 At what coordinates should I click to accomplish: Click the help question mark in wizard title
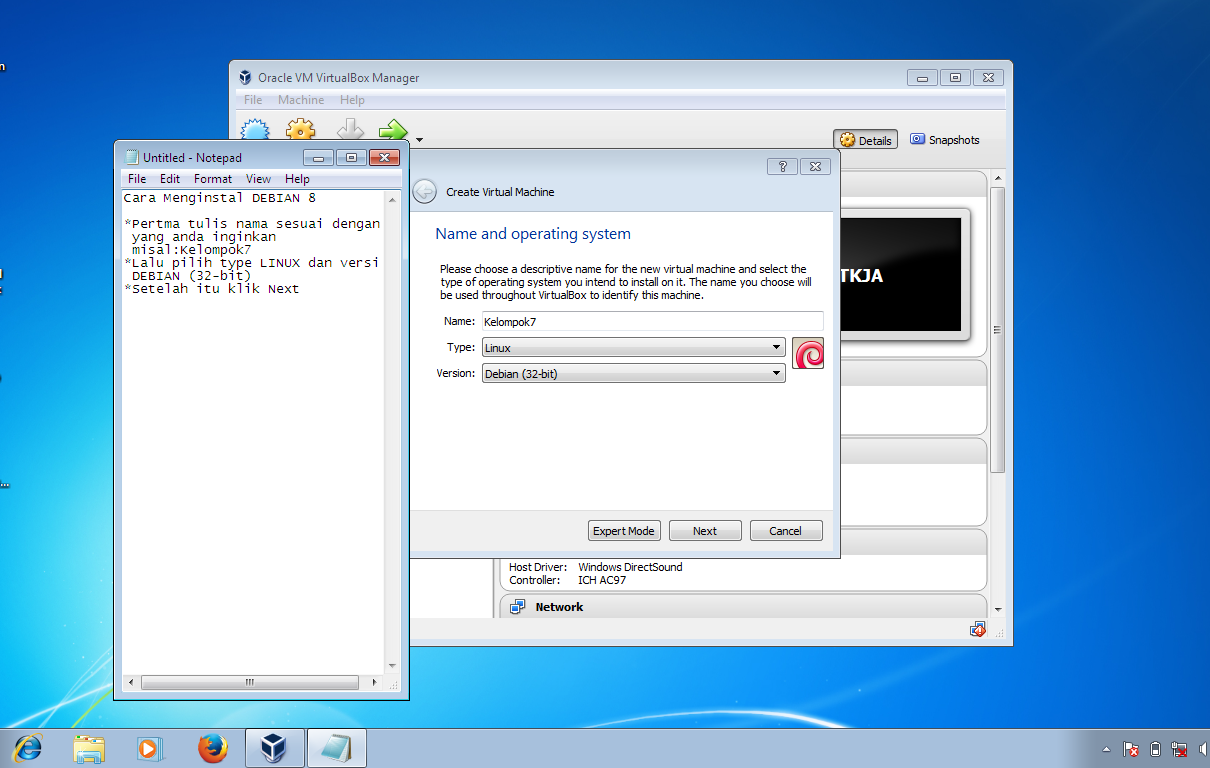pyautogui.click(x=782, y=167)
